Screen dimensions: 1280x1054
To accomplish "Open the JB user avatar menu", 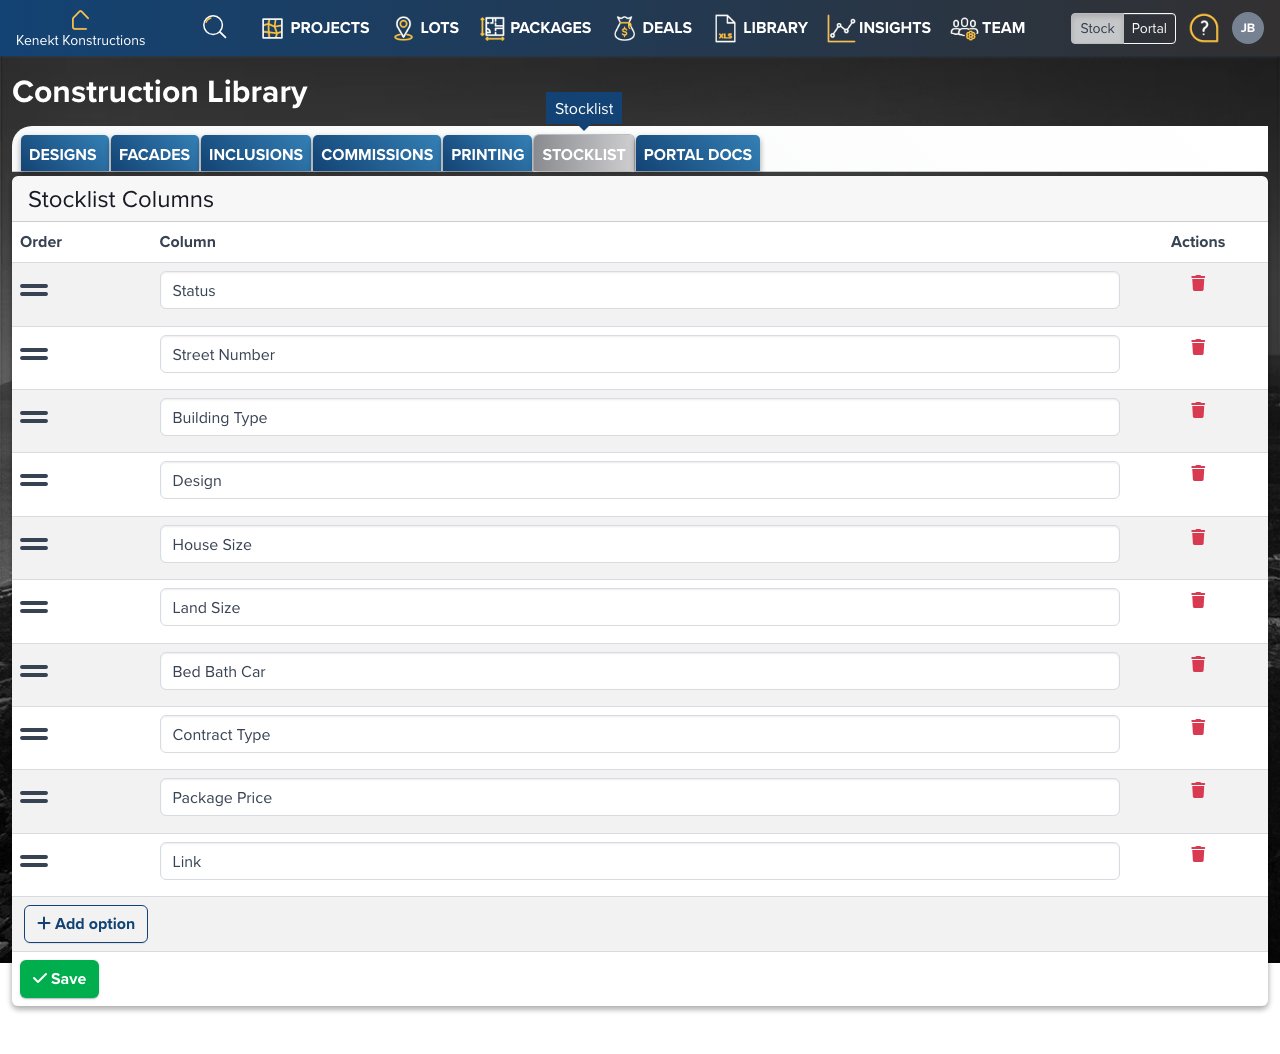I will pos(1248,28).
